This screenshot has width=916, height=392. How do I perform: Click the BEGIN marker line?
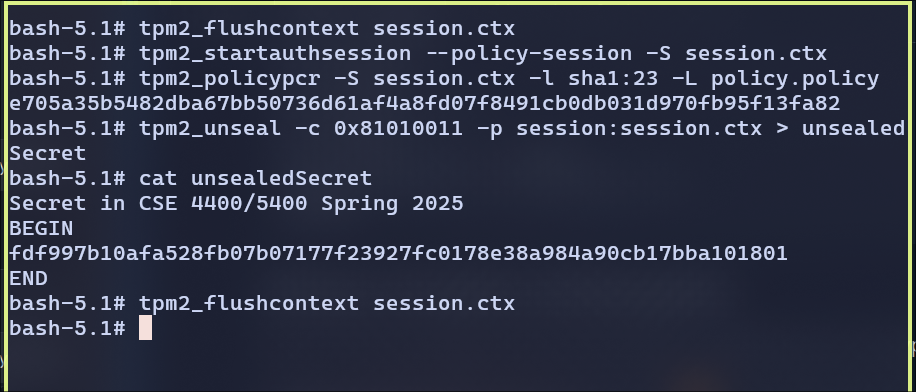(41, 228)
